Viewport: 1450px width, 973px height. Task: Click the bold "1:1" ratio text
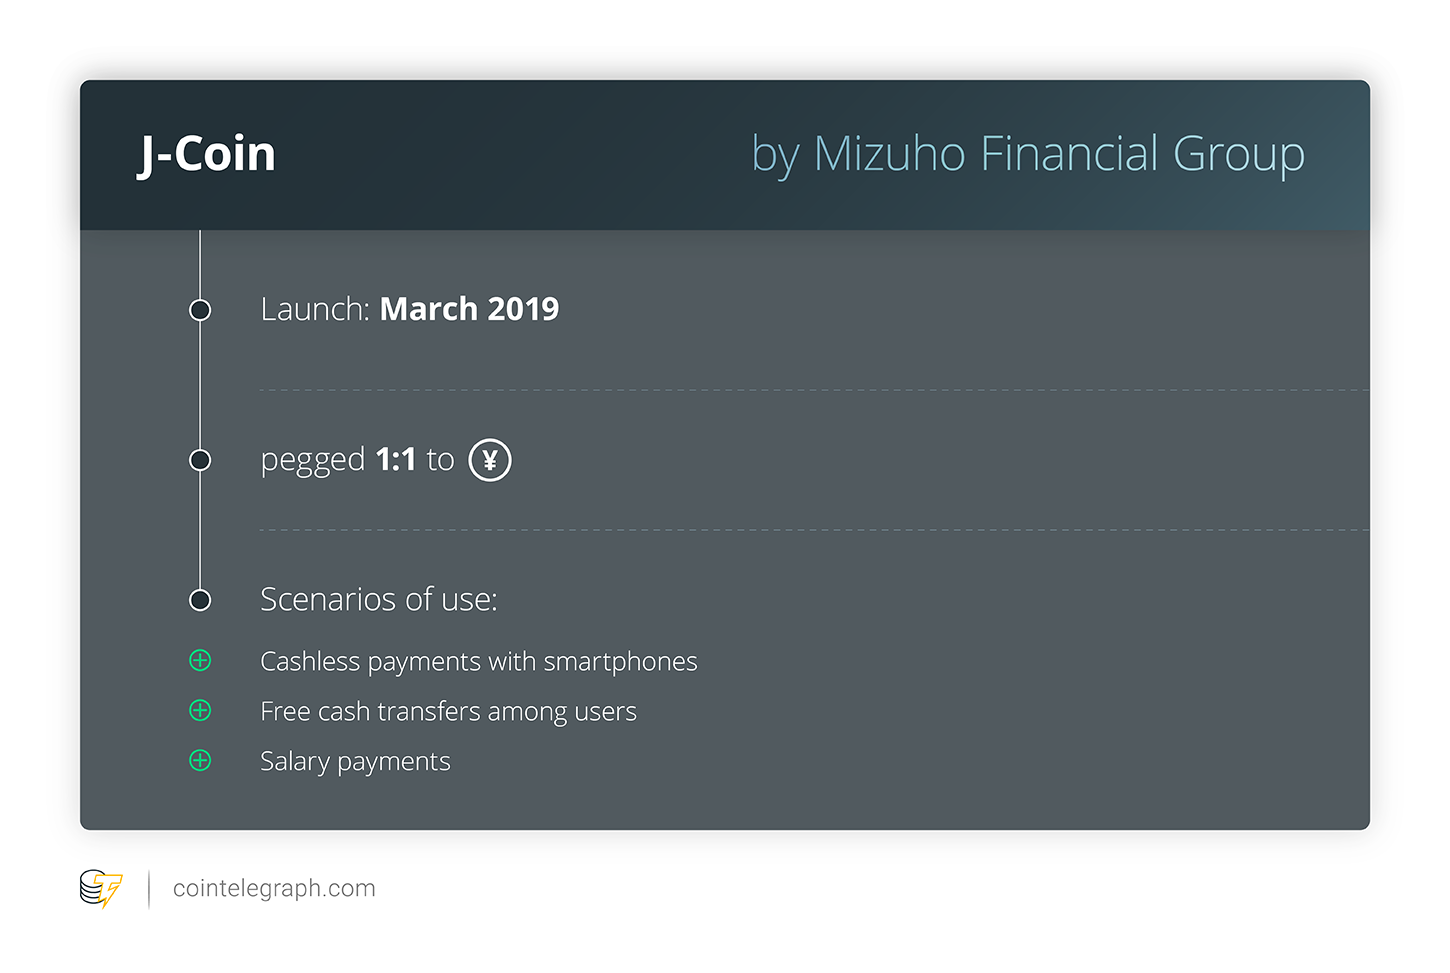pyautogui.click(x=395, y=459)
